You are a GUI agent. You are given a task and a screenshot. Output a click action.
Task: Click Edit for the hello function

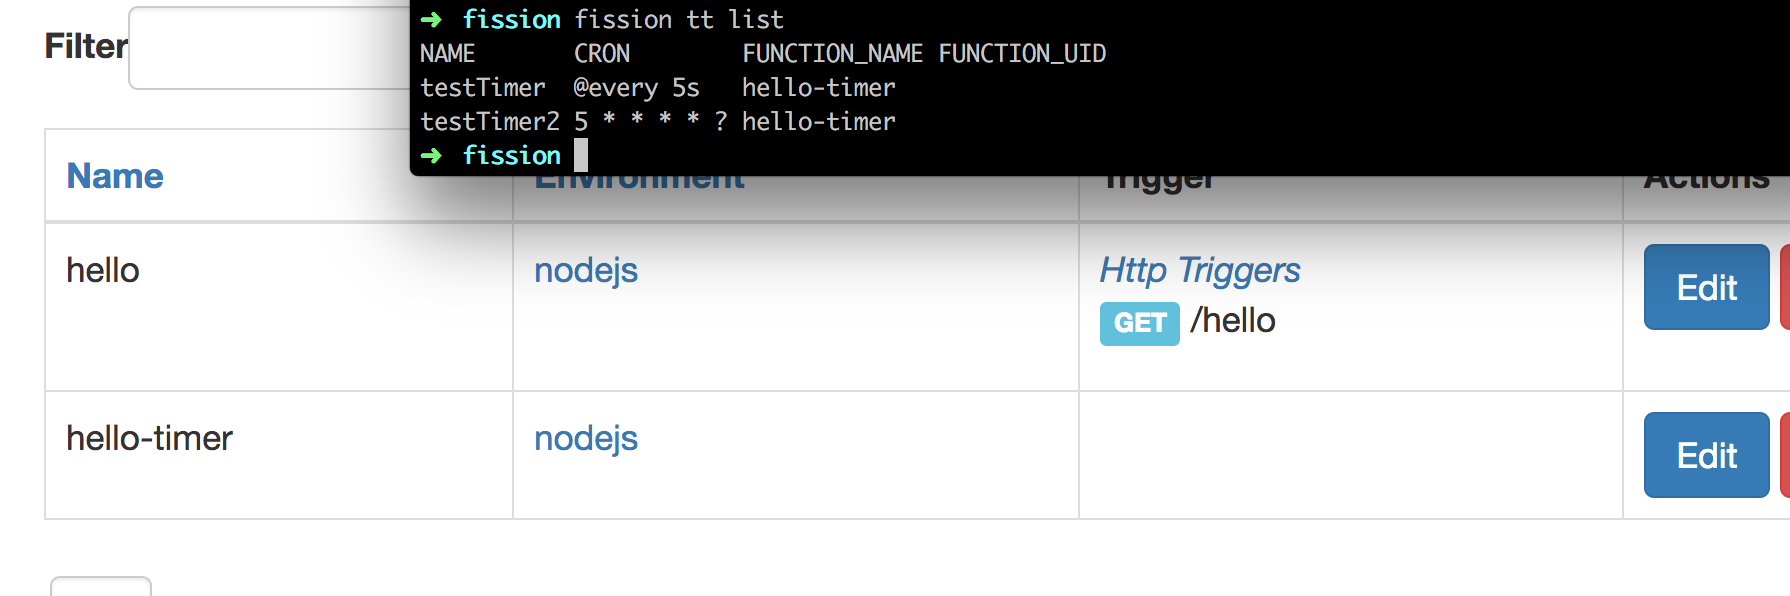[1705, 287]
